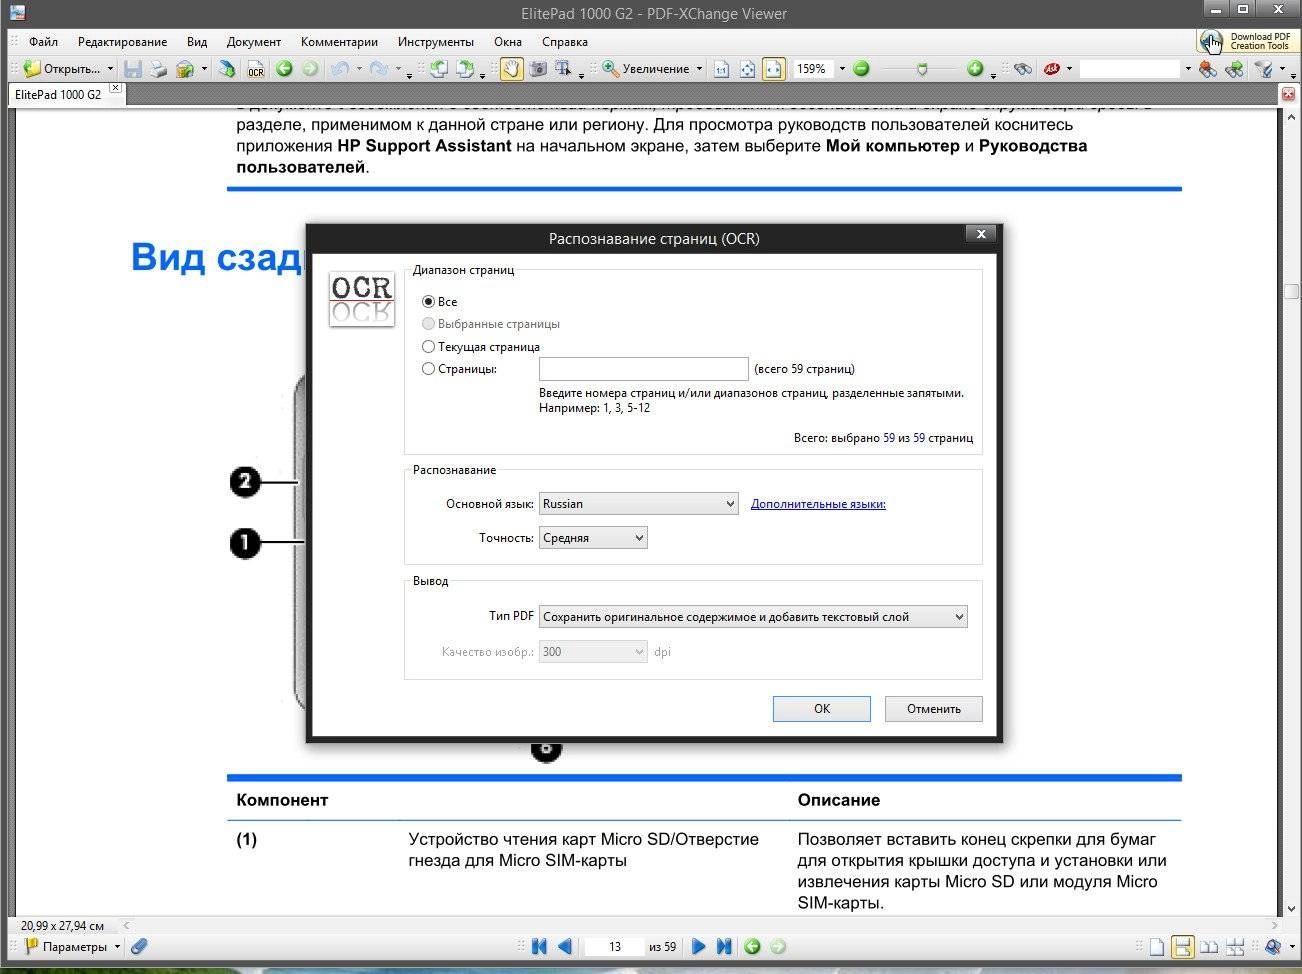Open the "Точность" Средняя dropdown
The height and width of the screenshot is (974, 1302).
[x=593, y=538]
